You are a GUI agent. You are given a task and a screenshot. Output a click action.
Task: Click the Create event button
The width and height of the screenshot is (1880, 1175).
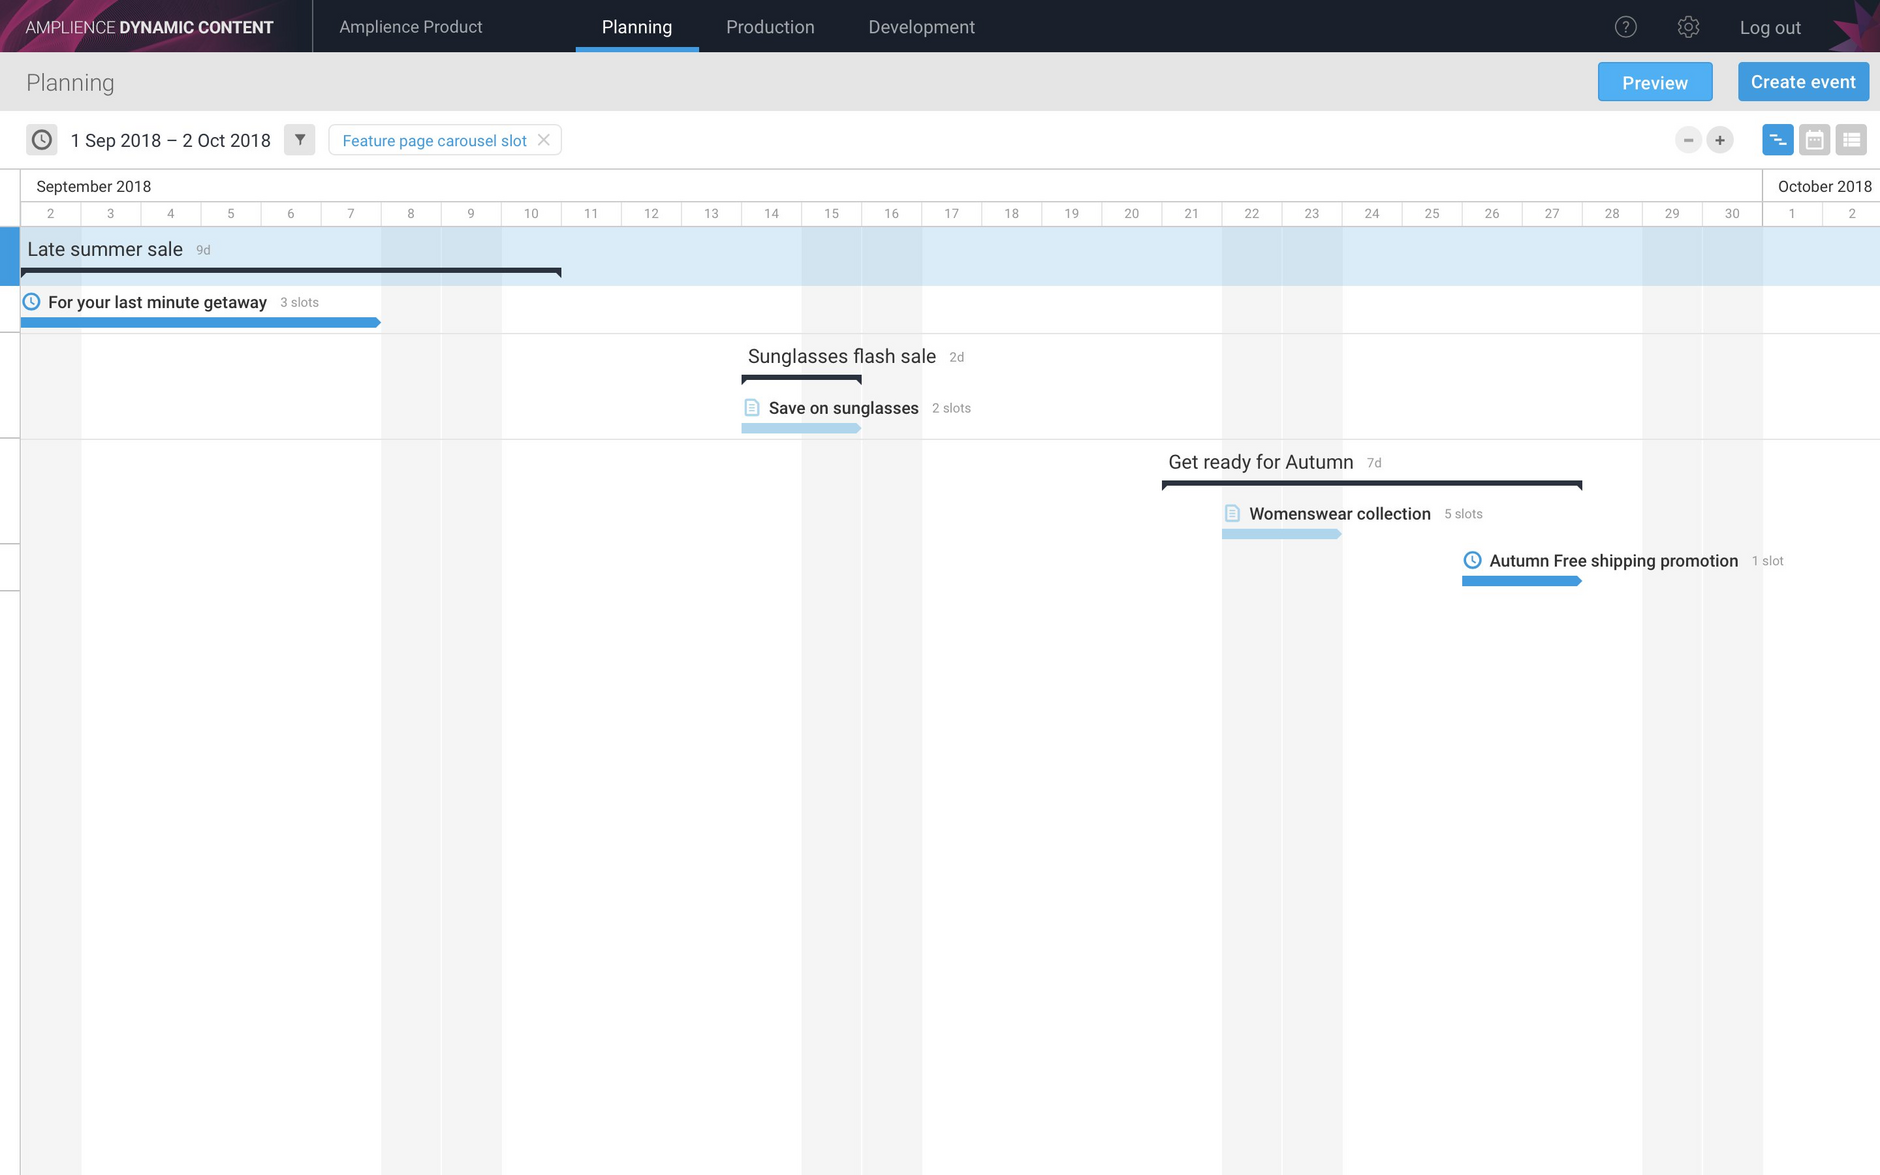[x=1803, y=81]
